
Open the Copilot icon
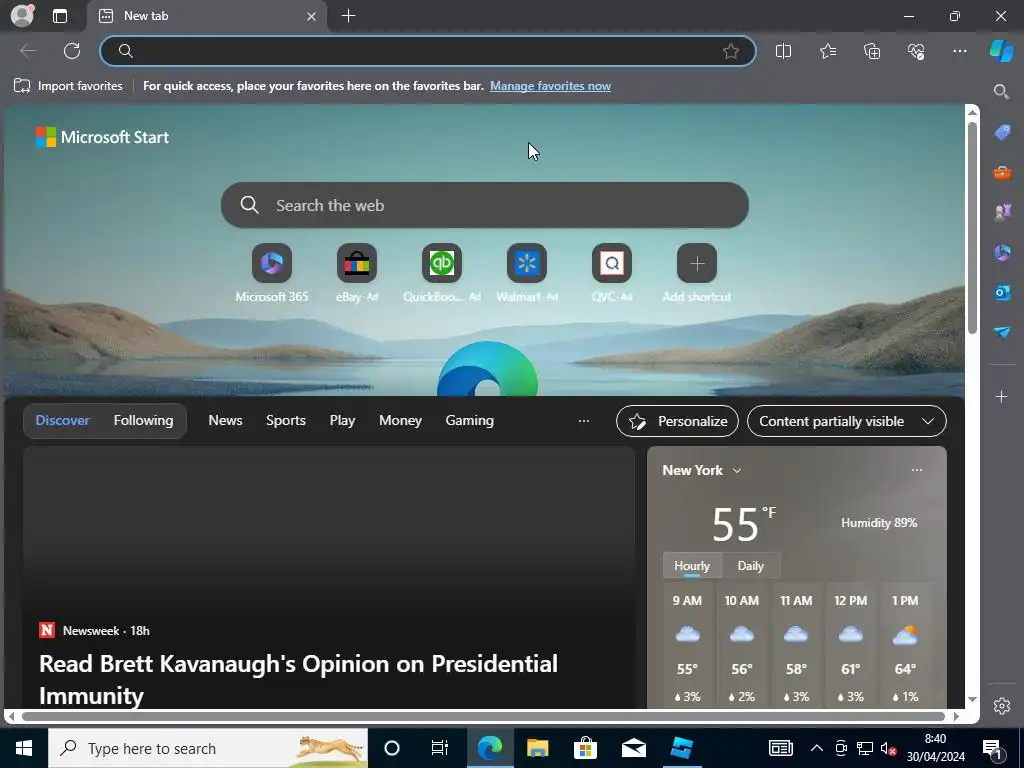1001,51
